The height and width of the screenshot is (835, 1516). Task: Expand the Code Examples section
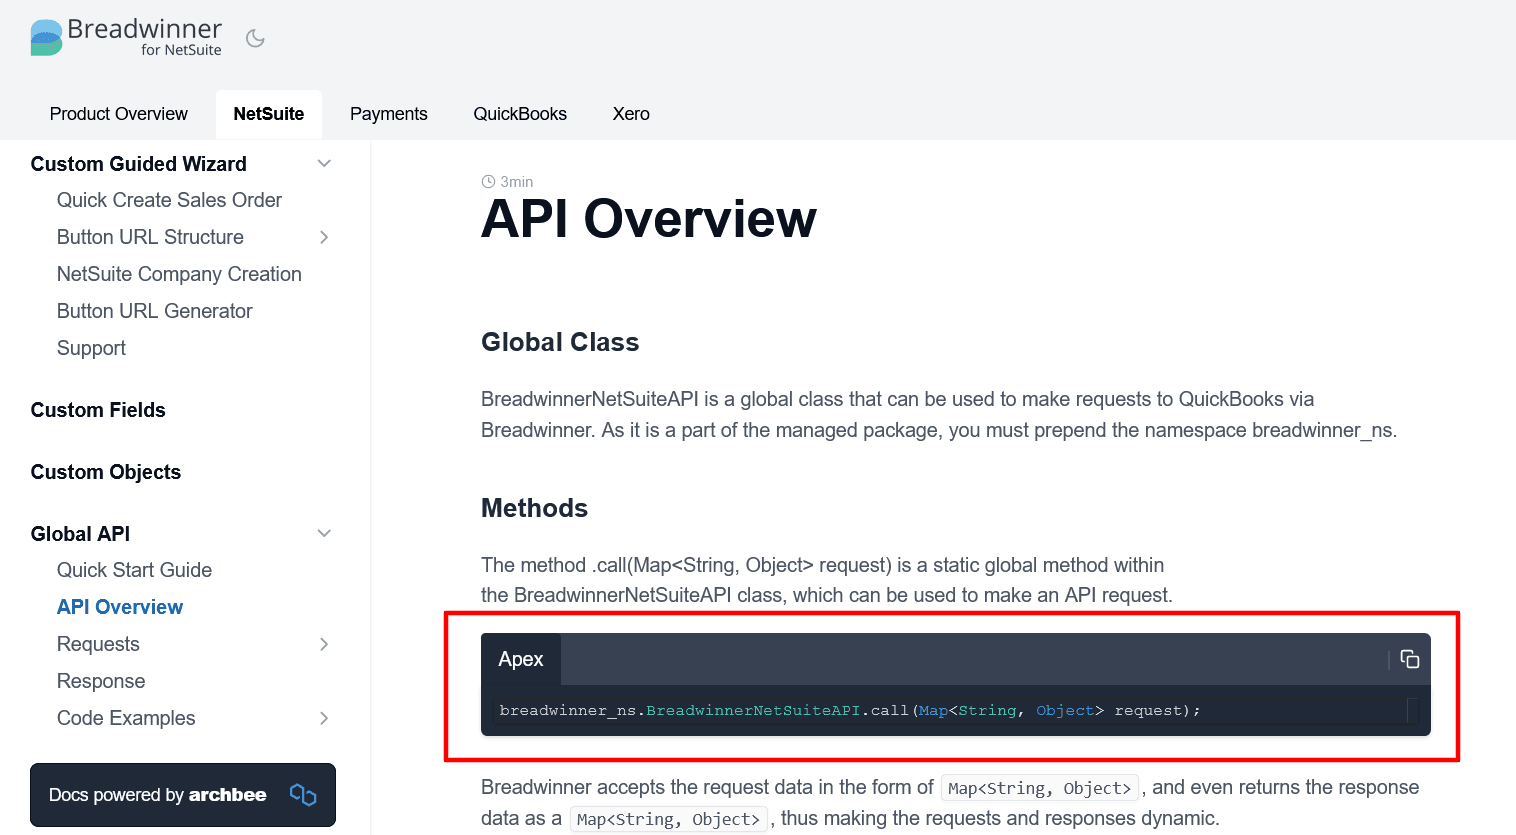(323, 718)
